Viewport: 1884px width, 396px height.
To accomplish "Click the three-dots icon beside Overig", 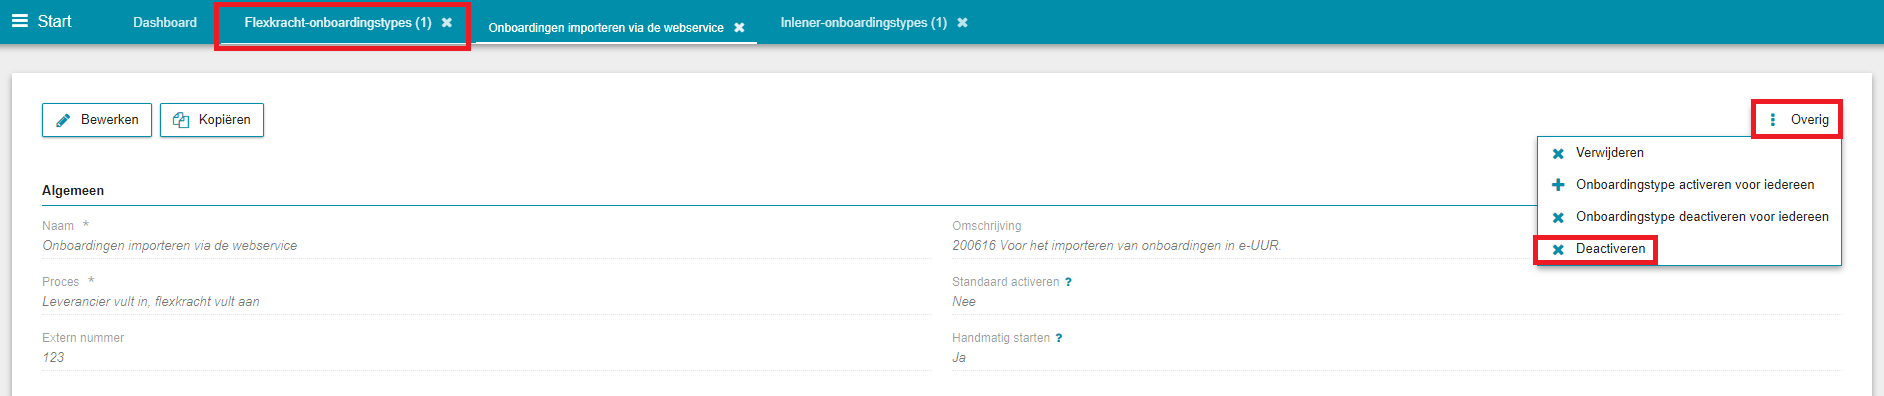I will [x=1772, y=120].
